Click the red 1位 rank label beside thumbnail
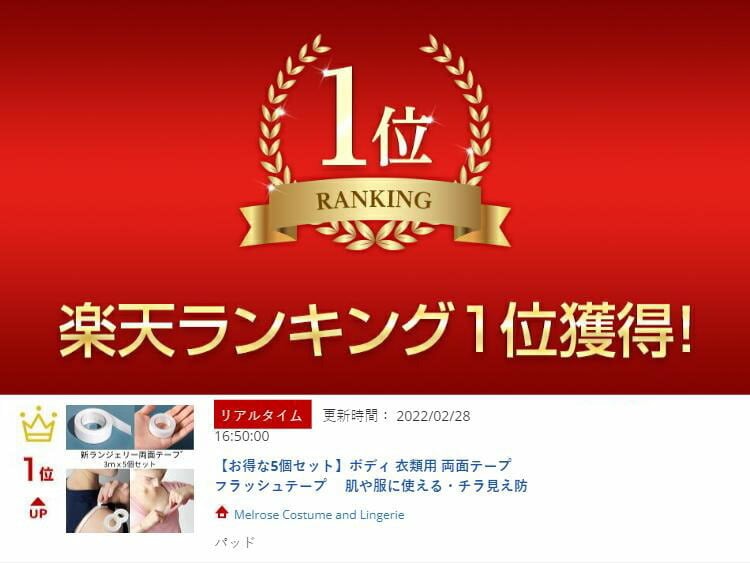This screenshot has width=750, height=563. tap(38, 470)
